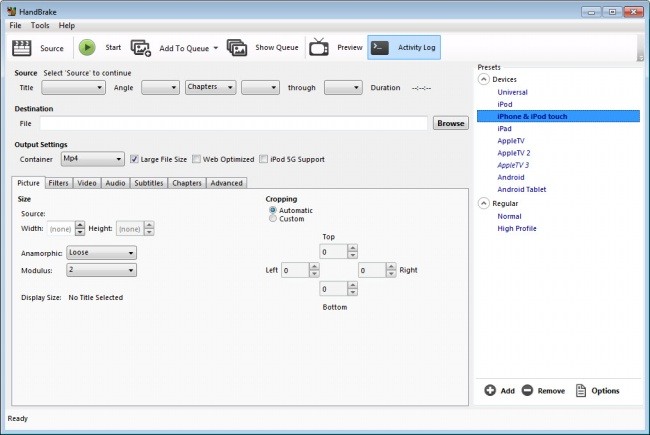Image resolution: width=650 pixels, height=435 pixels.
Task: Click the Add To Queue icon
Action: [x=141, y=48]
